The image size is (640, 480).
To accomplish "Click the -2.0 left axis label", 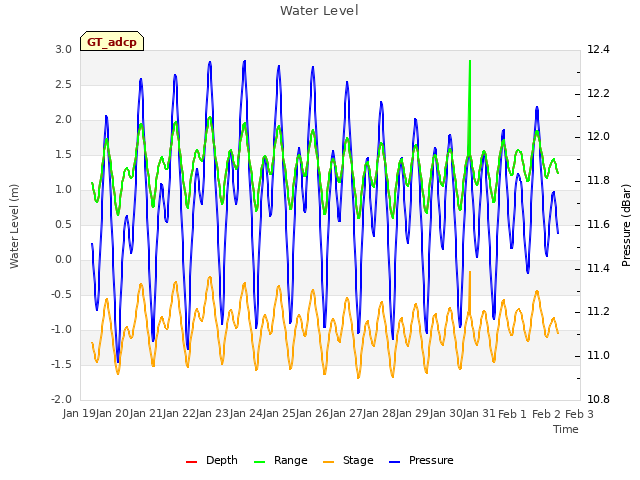I will coord(62,399).
